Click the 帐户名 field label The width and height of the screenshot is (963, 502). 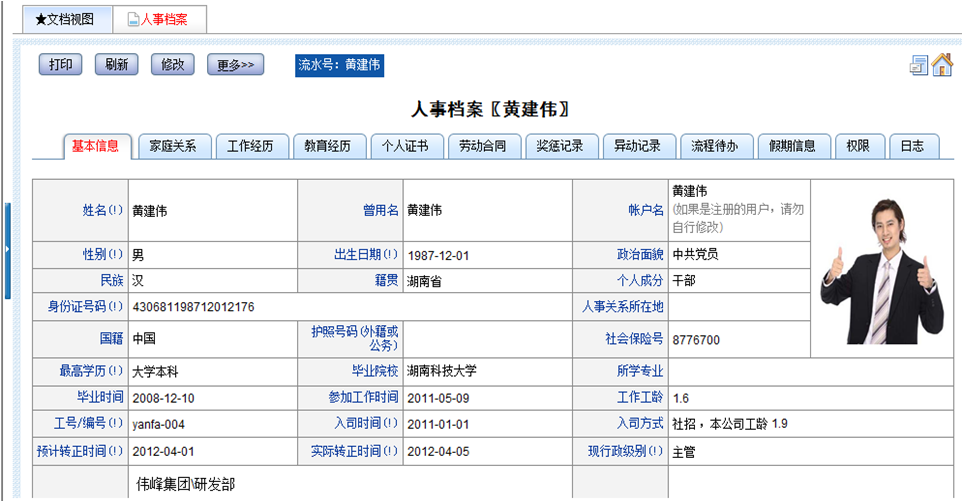point(646,210)
